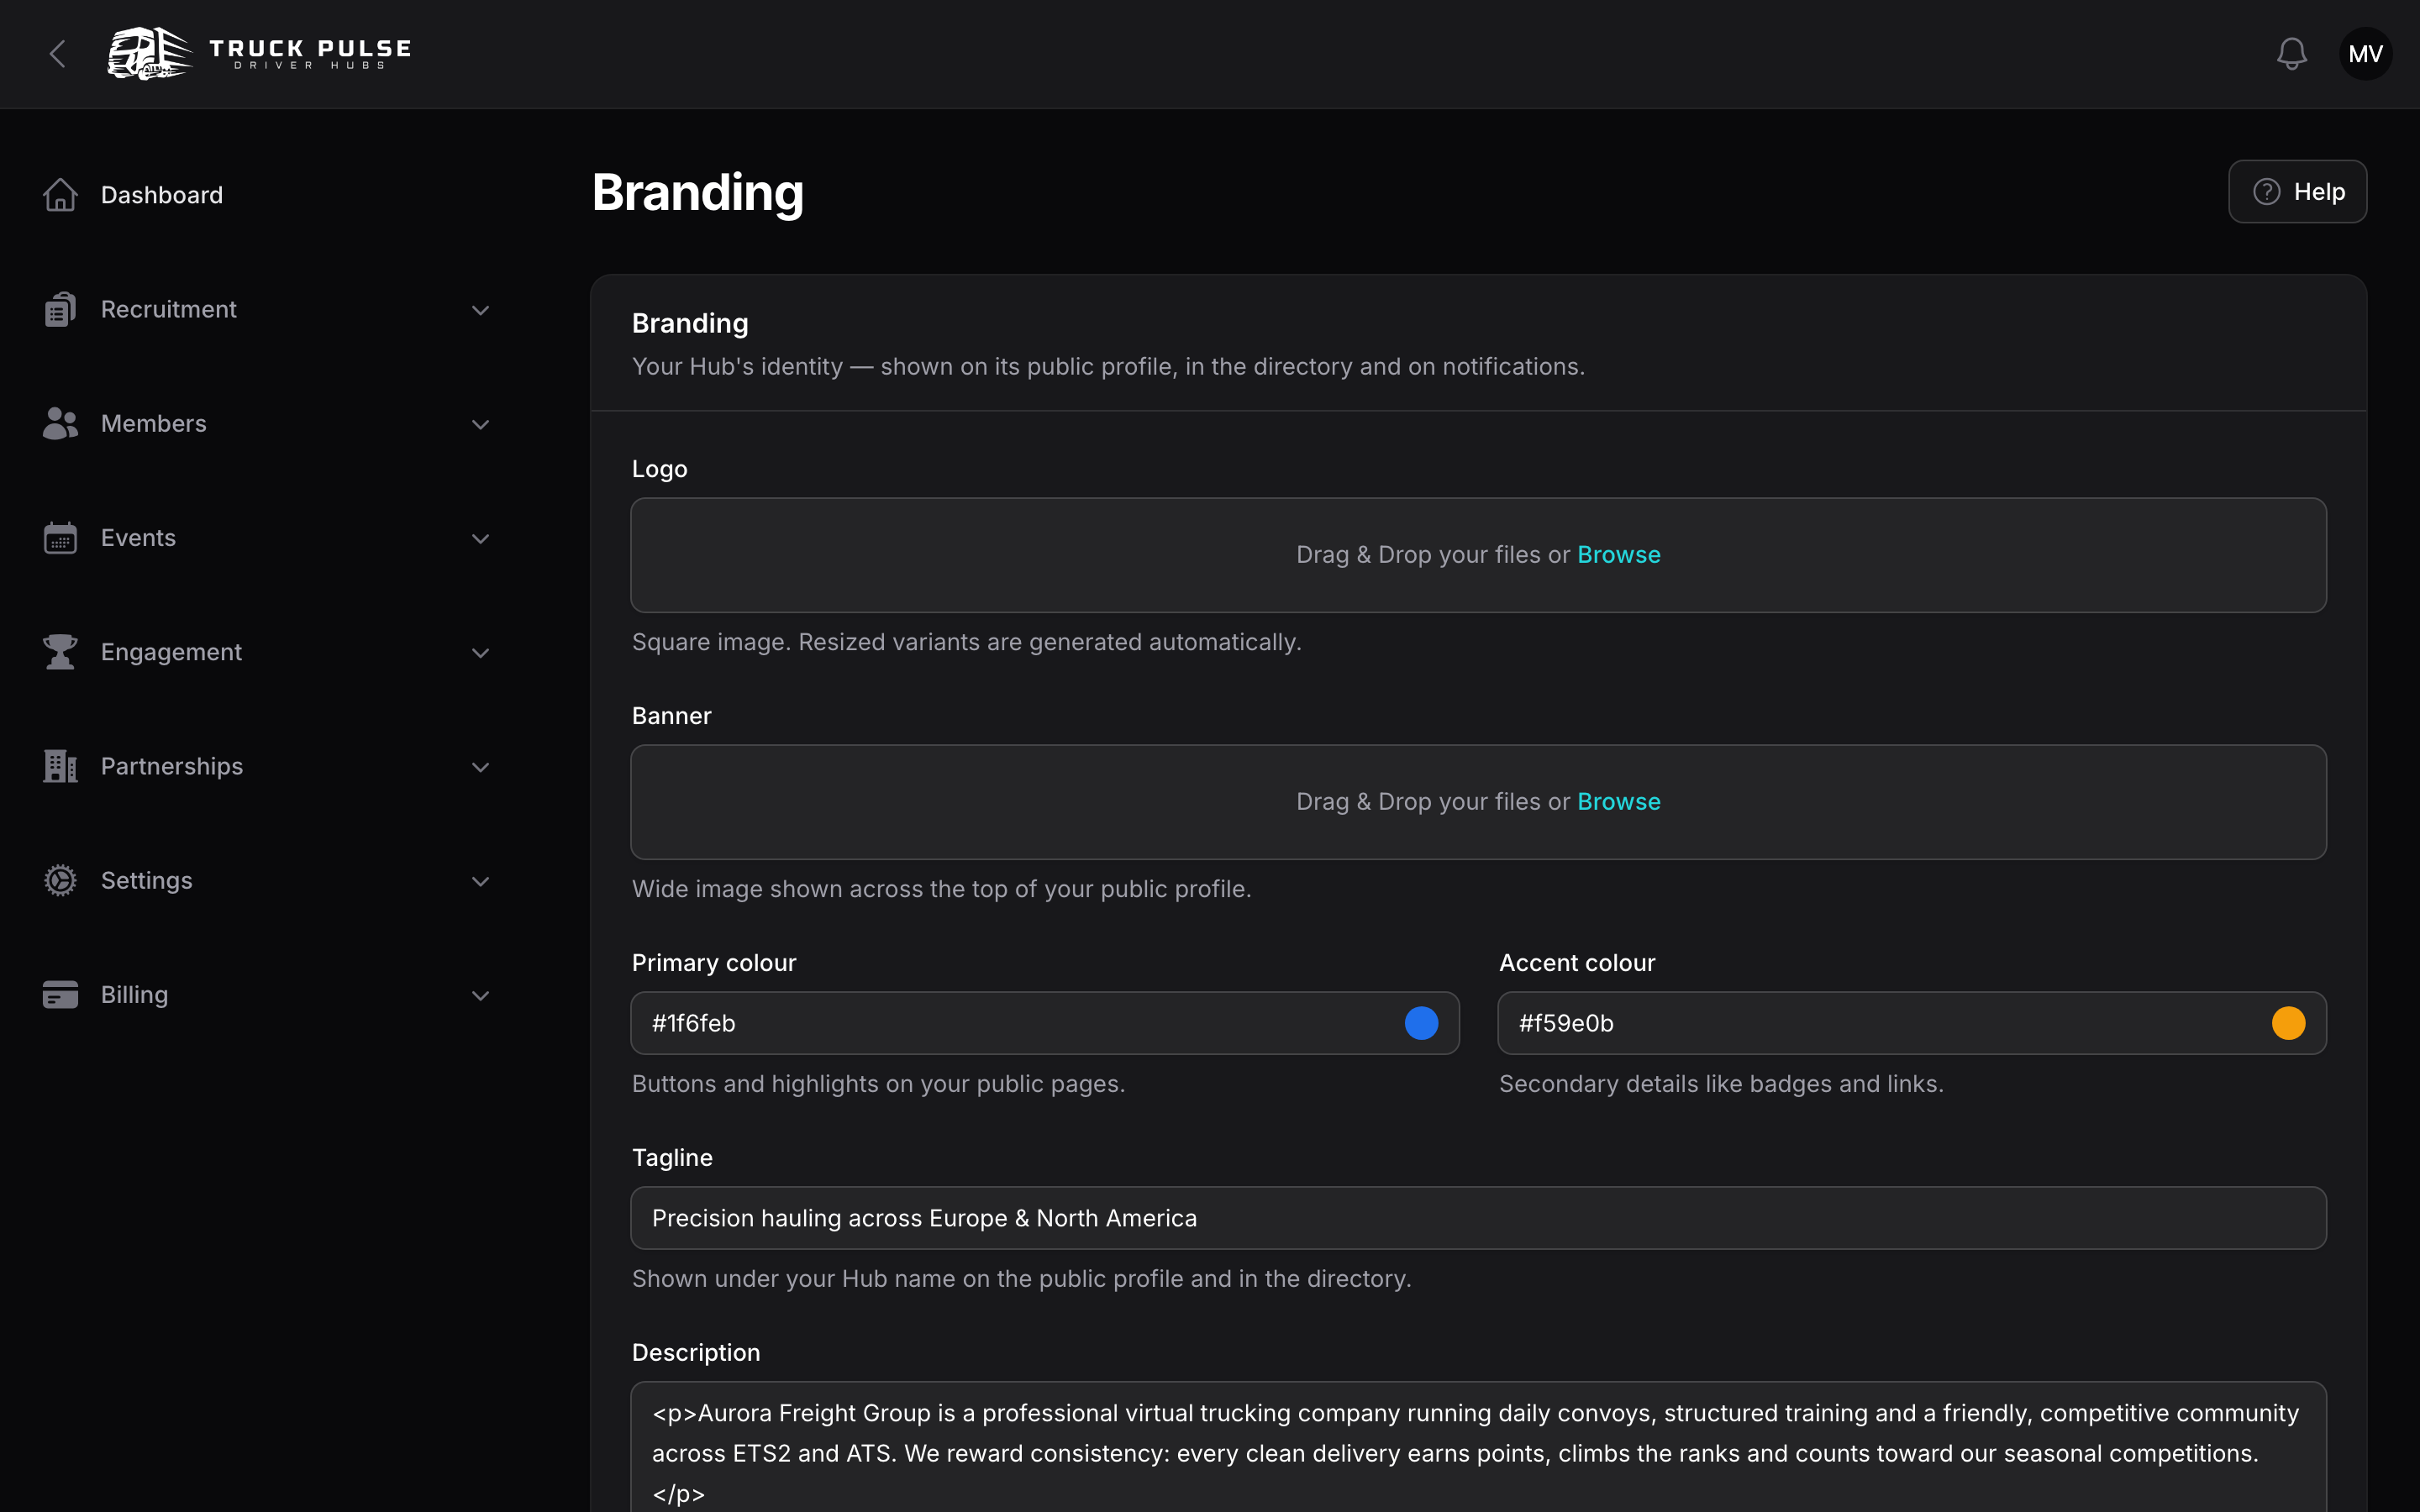Expand the Recruitment chevron
Screen dimensions: 2420x1512
pyautogui.click(x=480, y=310)
